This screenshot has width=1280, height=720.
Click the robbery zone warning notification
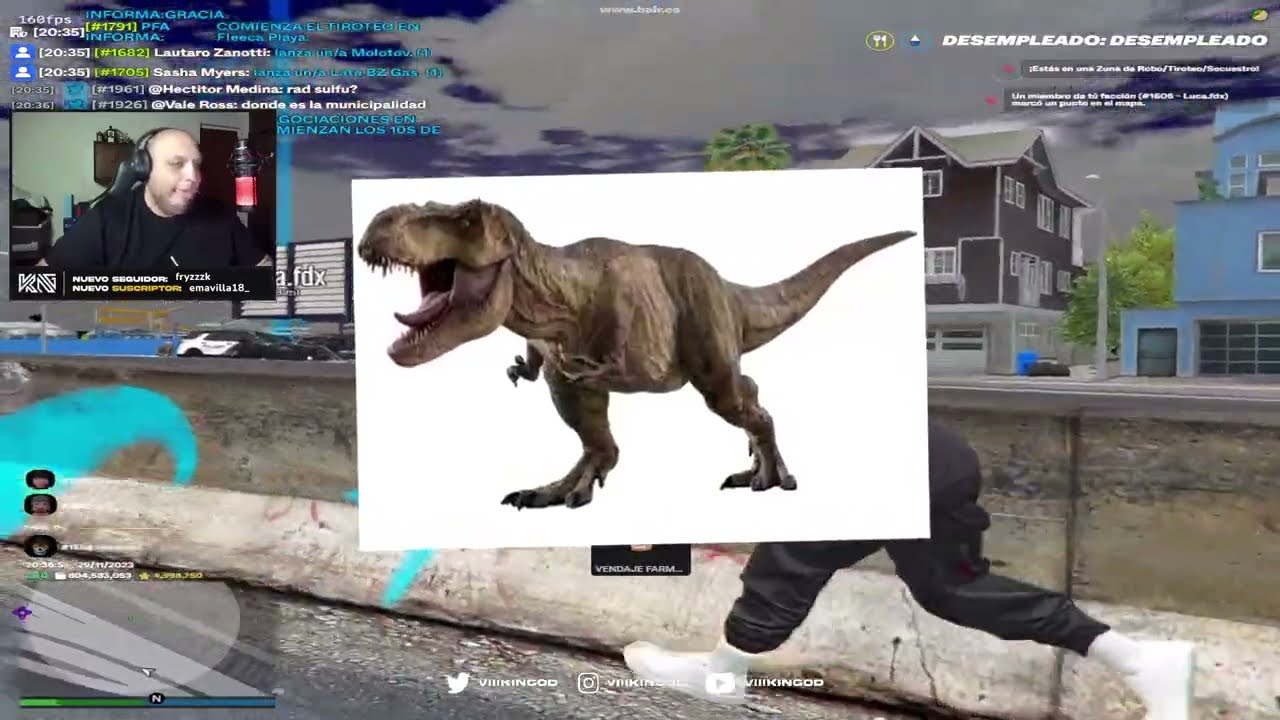tap(1143, 68)
